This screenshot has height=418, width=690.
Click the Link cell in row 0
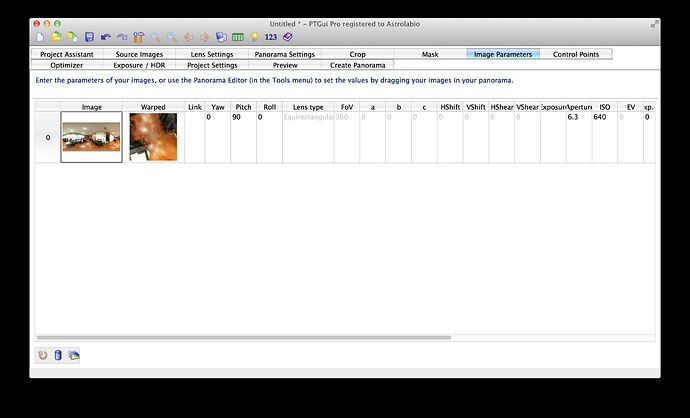click(195, 137)
